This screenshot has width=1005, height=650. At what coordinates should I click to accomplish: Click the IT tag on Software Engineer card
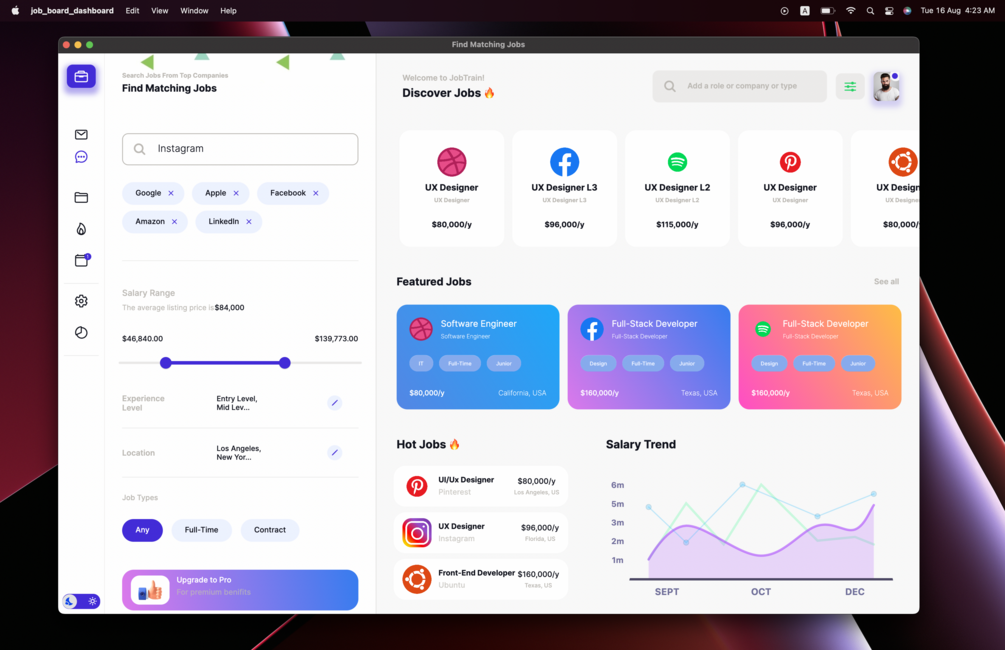point(421,363)
